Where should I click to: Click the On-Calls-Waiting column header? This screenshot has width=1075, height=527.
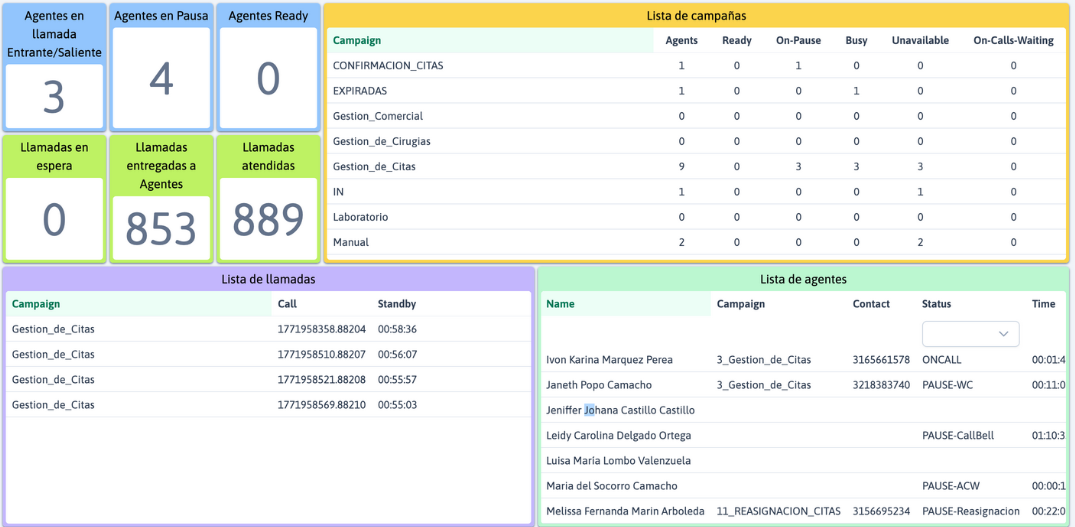[1013, 41]
